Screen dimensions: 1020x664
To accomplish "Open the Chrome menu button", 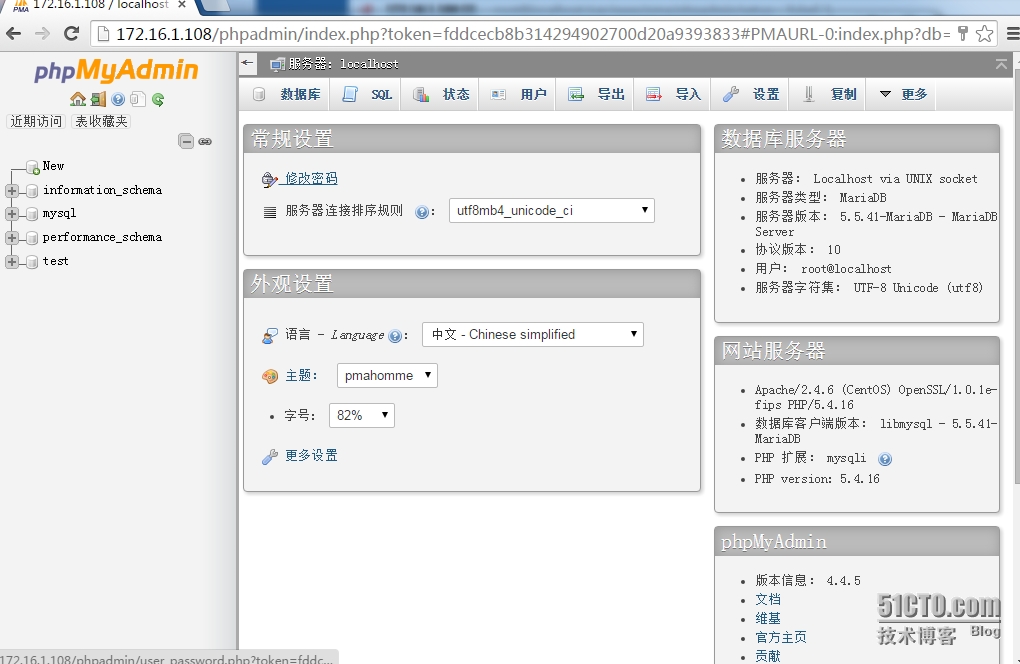I will [x=1013, y=34].
